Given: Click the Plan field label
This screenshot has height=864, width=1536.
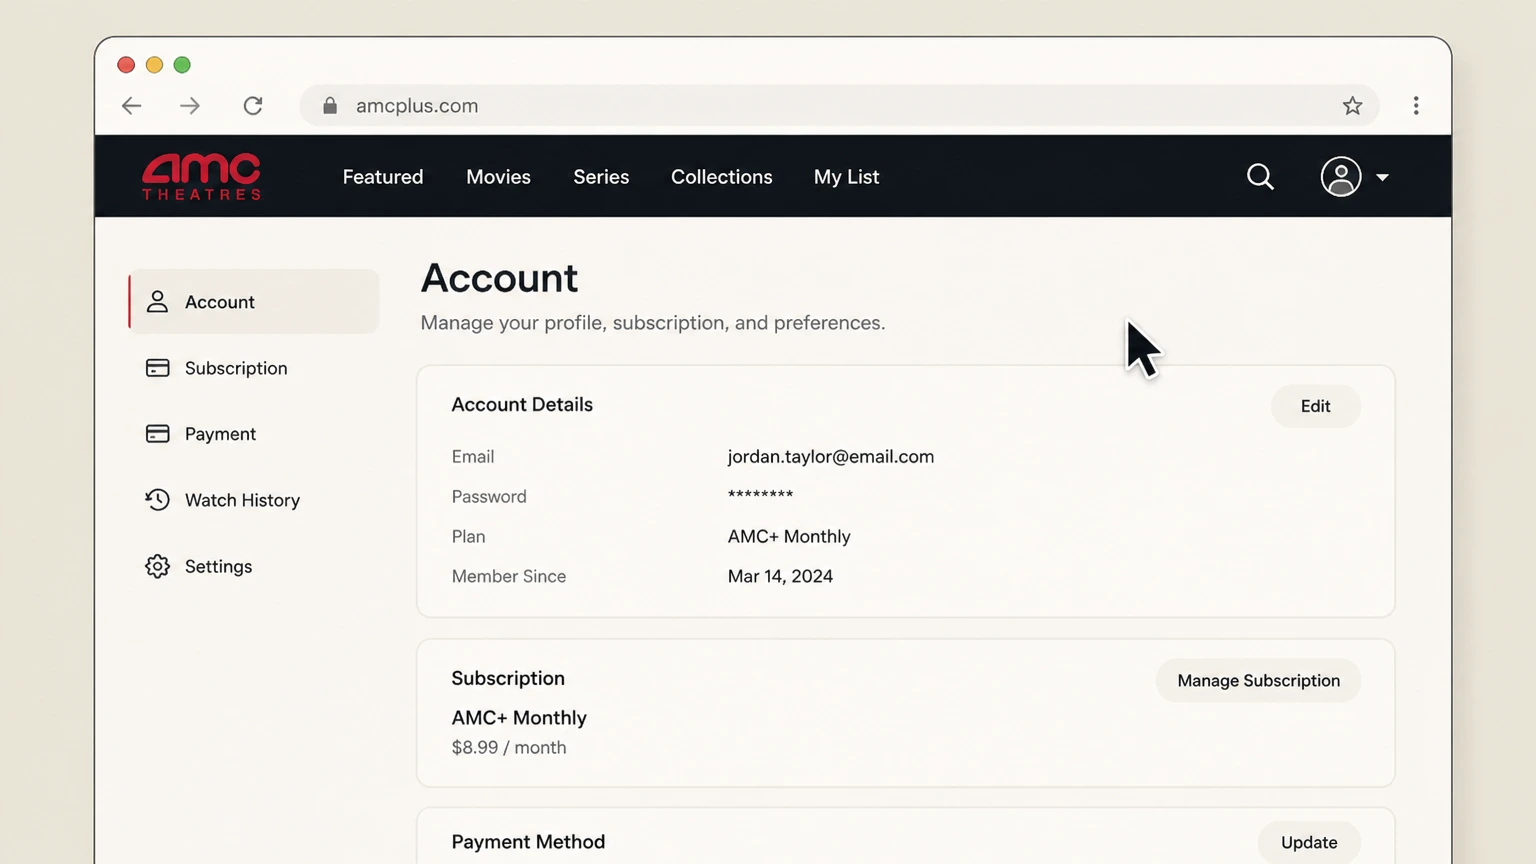Looking at the screenshot, I should coord(468,536).
